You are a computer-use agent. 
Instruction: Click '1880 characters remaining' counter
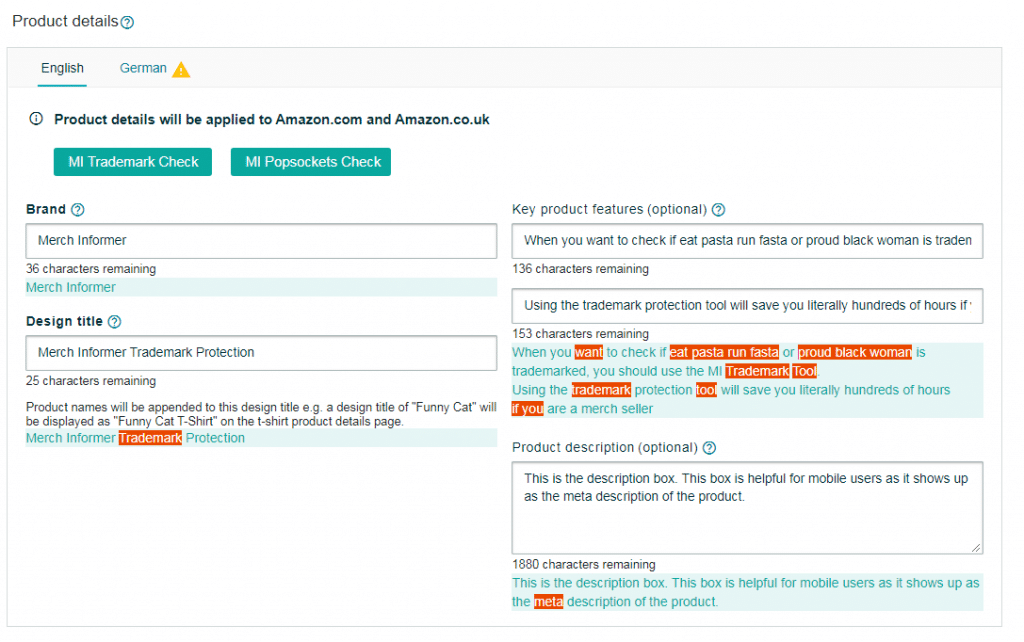[584, 564]
